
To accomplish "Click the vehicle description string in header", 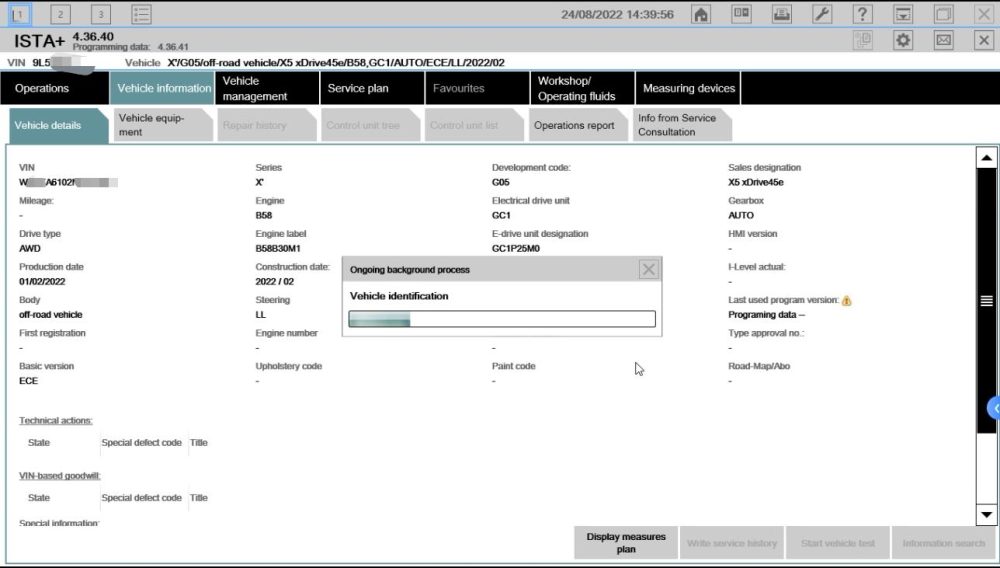I will [336, 62].
